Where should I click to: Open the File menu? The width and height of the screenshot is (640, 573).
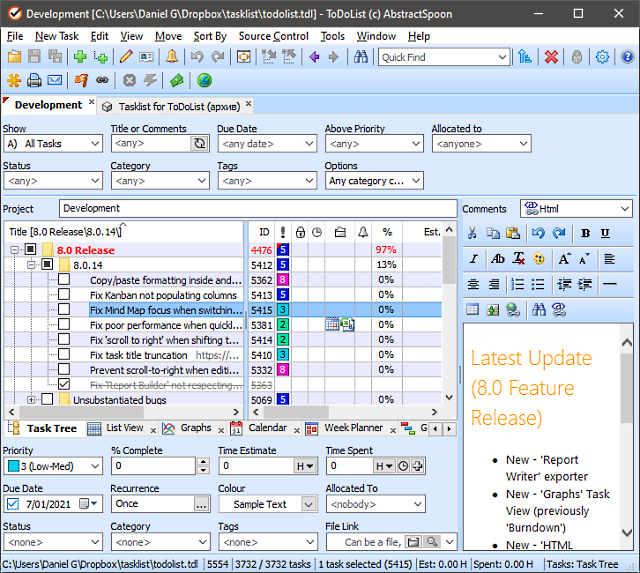tap(15, 36)
